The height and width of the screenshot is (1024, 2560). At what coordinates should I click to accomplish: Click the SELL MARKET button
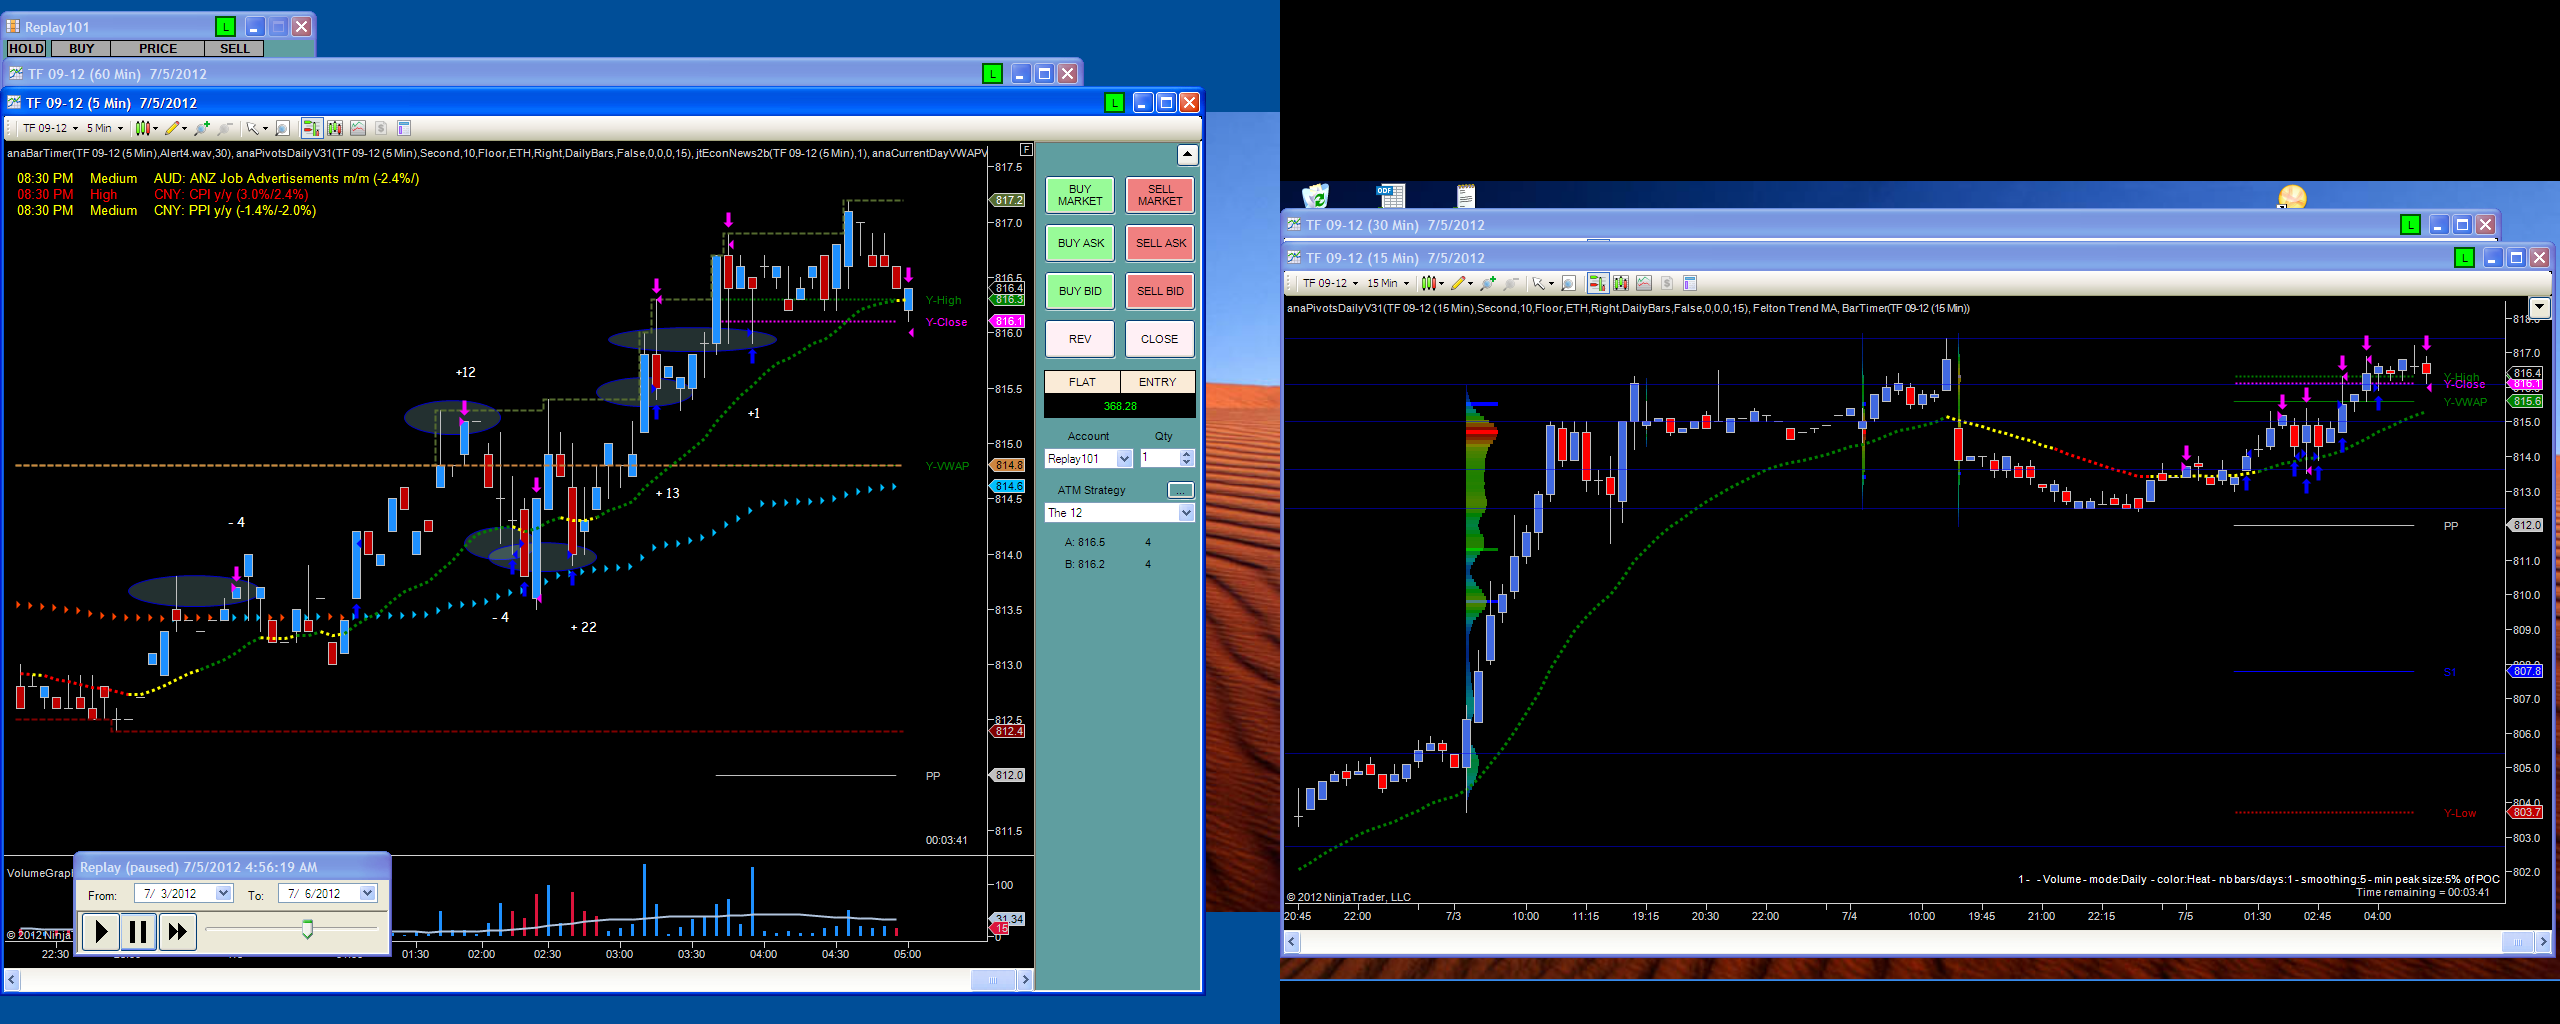[1160, 195]
